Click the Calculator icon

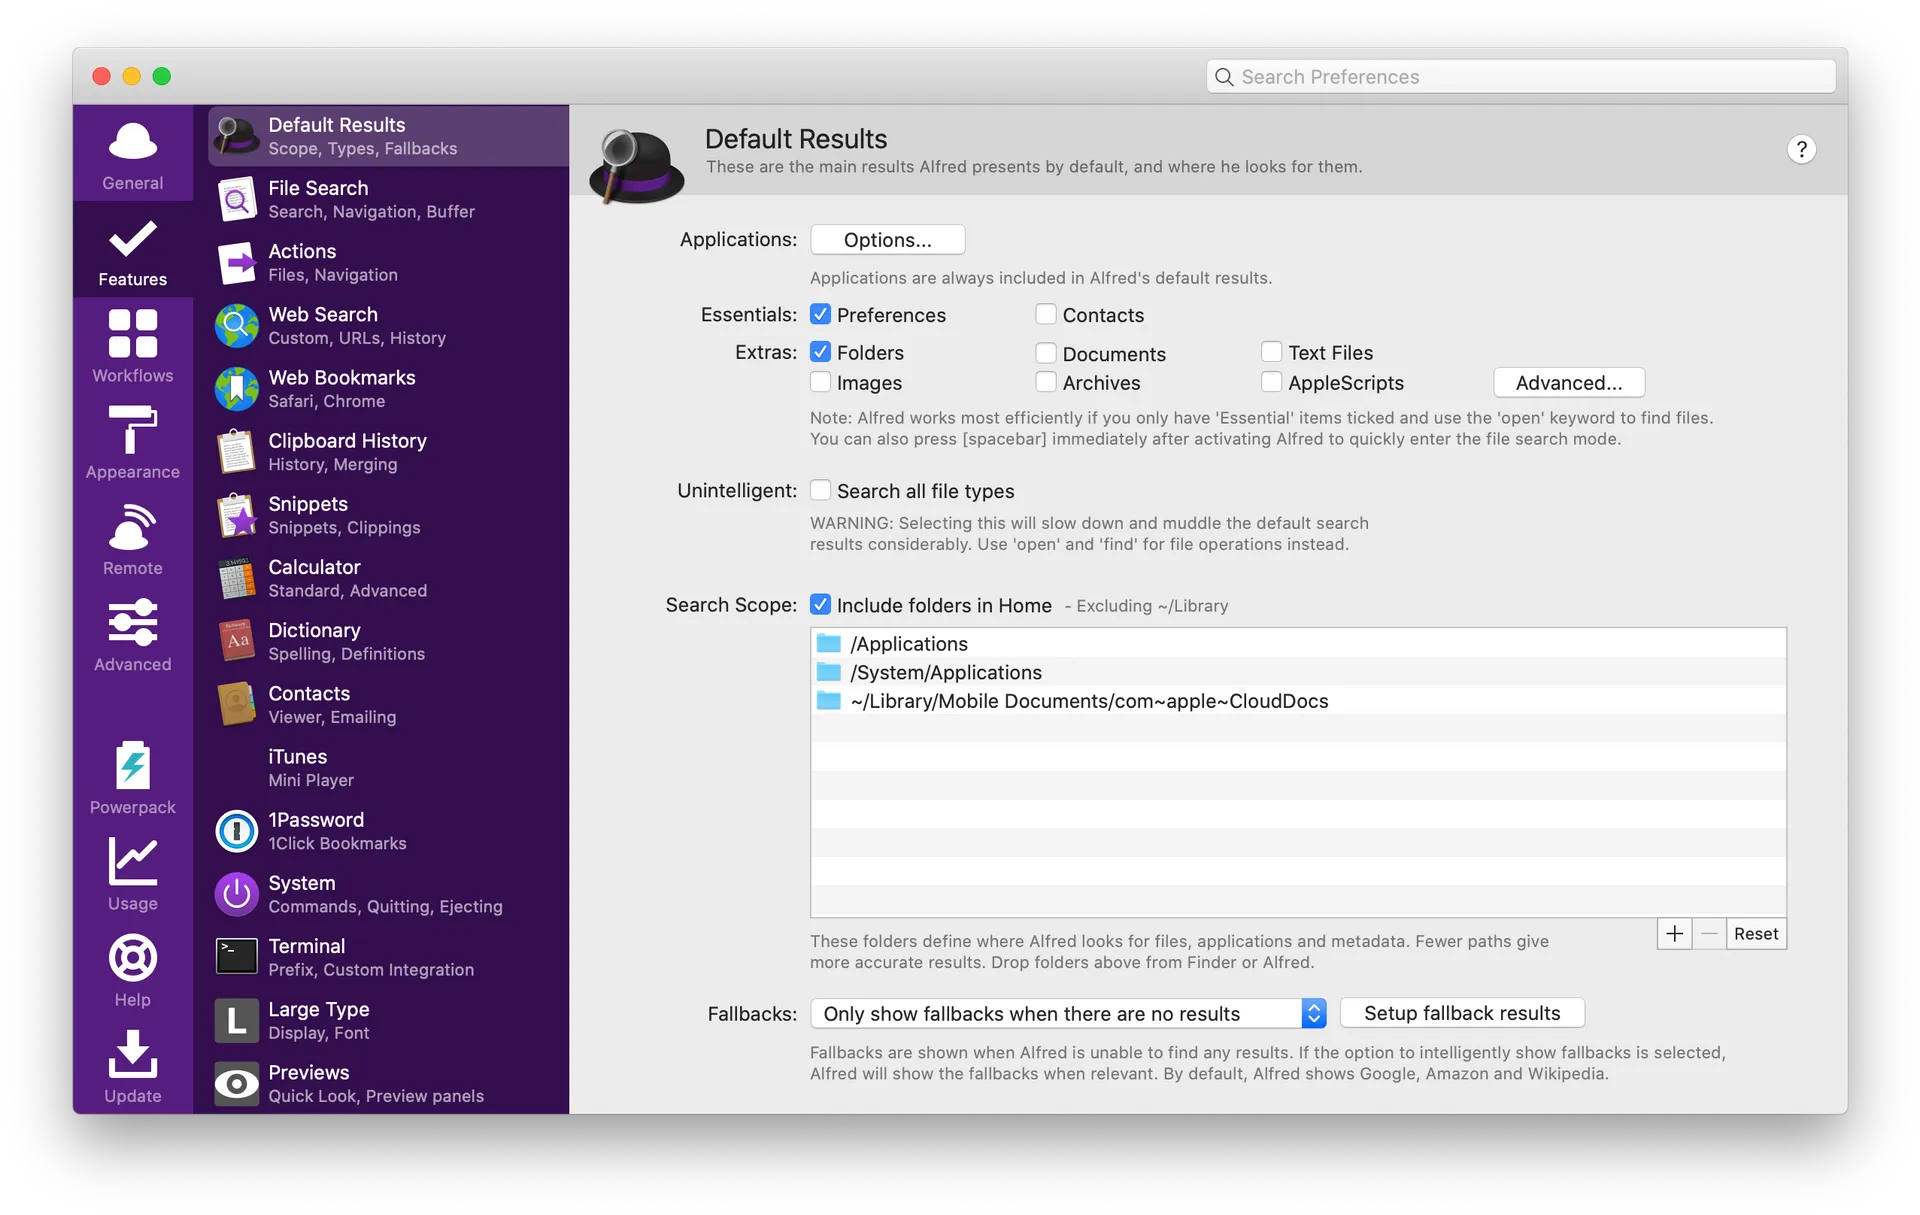(237, 578)
